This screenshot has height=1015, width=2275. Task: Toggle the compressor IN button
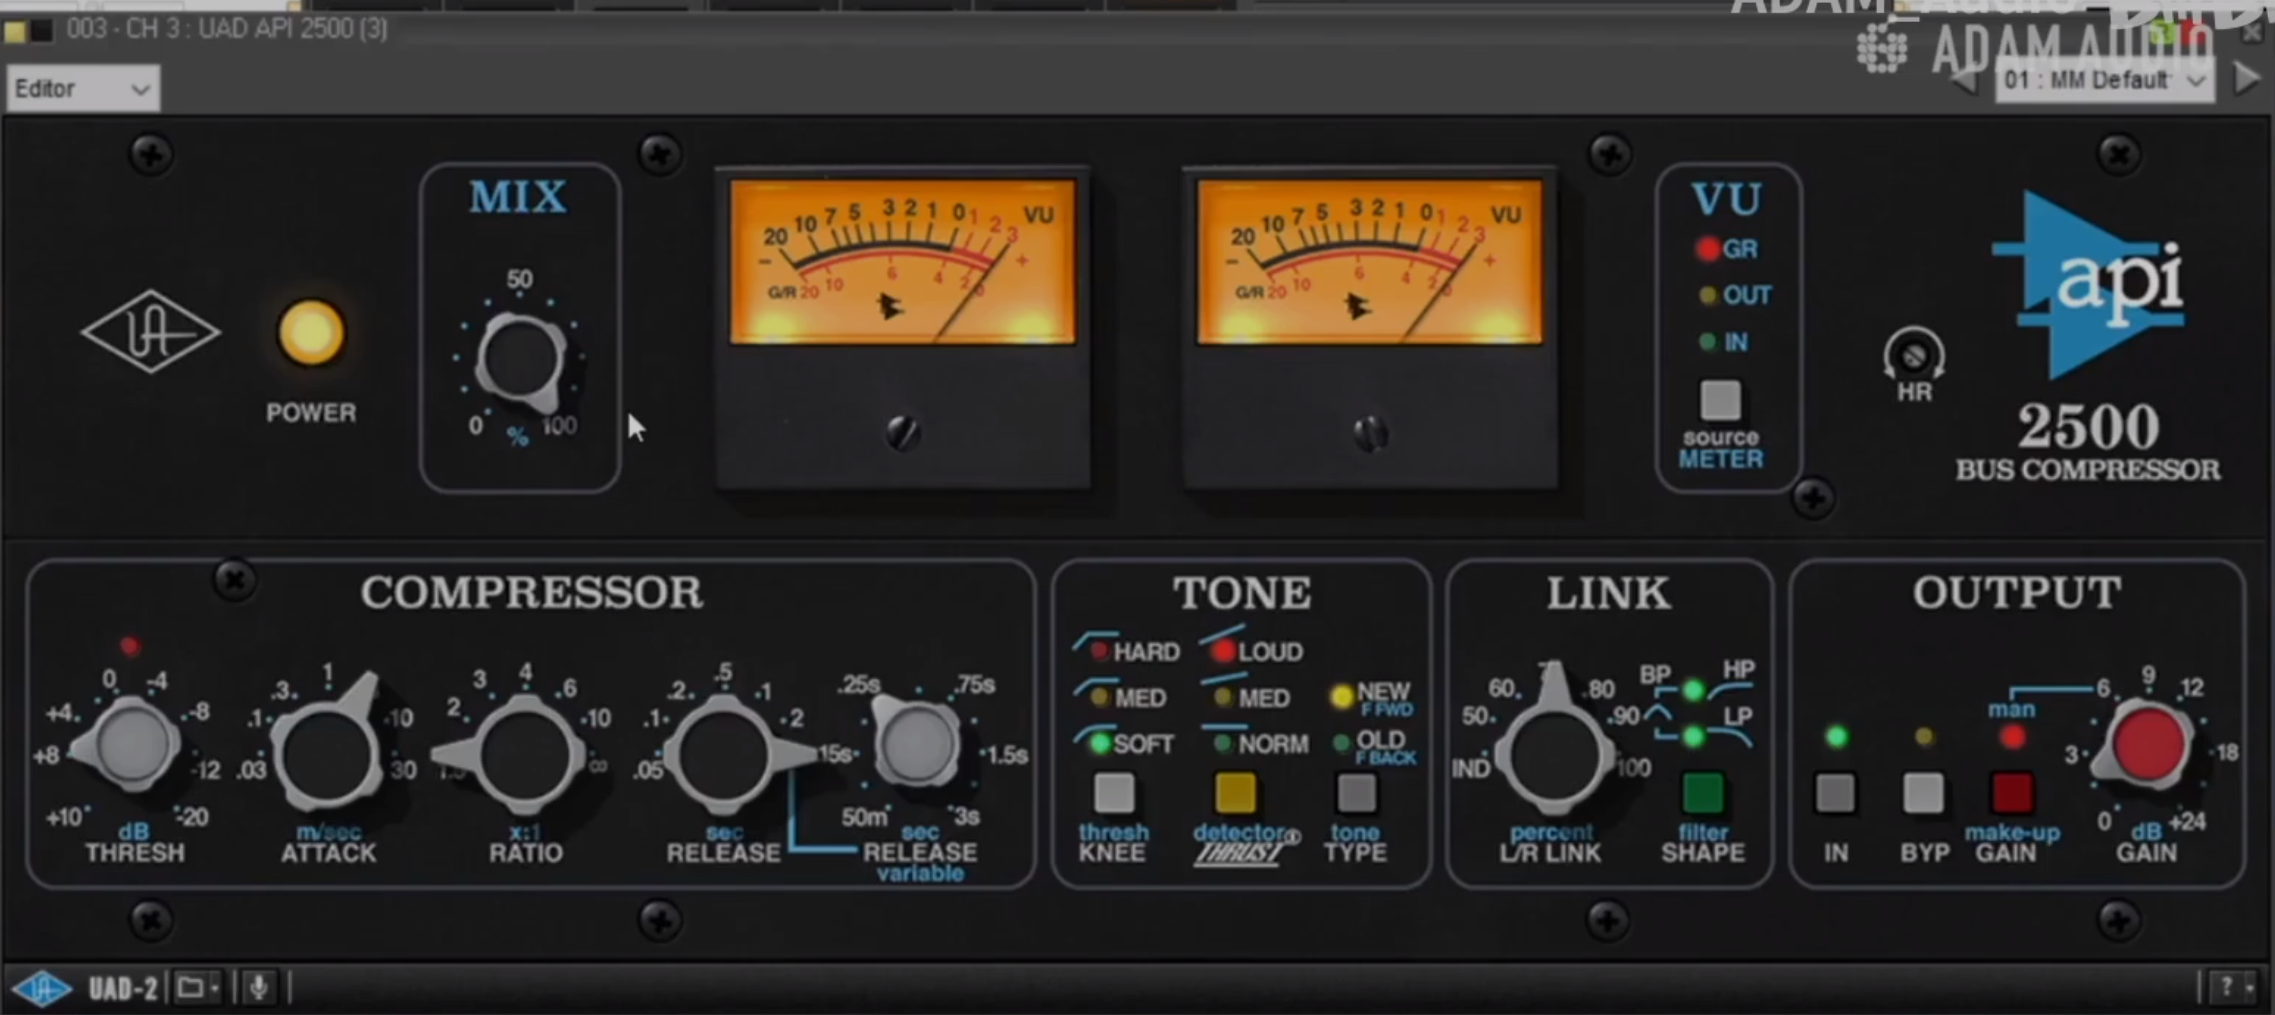(x=1835, y=794)
